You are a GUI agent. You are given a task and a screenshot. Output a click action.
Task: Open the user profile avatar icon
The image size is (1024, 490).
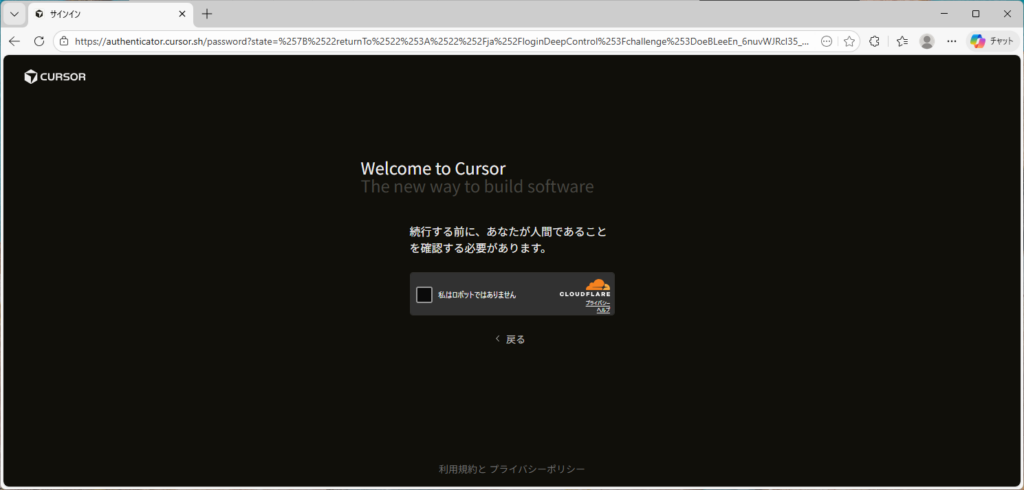click(x=927, y=41)
